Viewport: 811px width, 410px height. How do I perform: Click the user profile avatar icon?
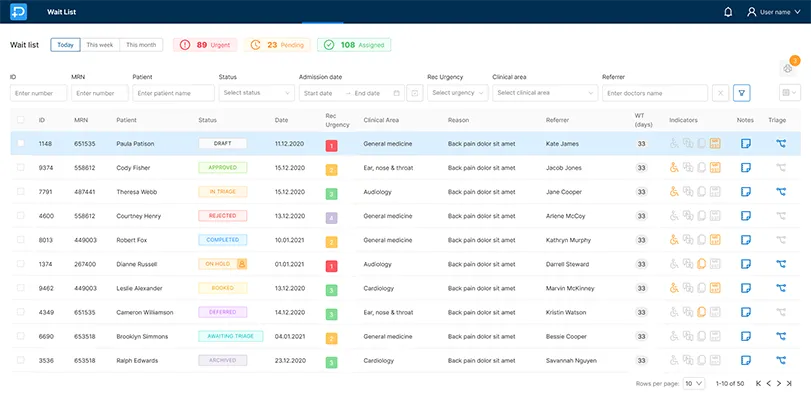(752, 12)
